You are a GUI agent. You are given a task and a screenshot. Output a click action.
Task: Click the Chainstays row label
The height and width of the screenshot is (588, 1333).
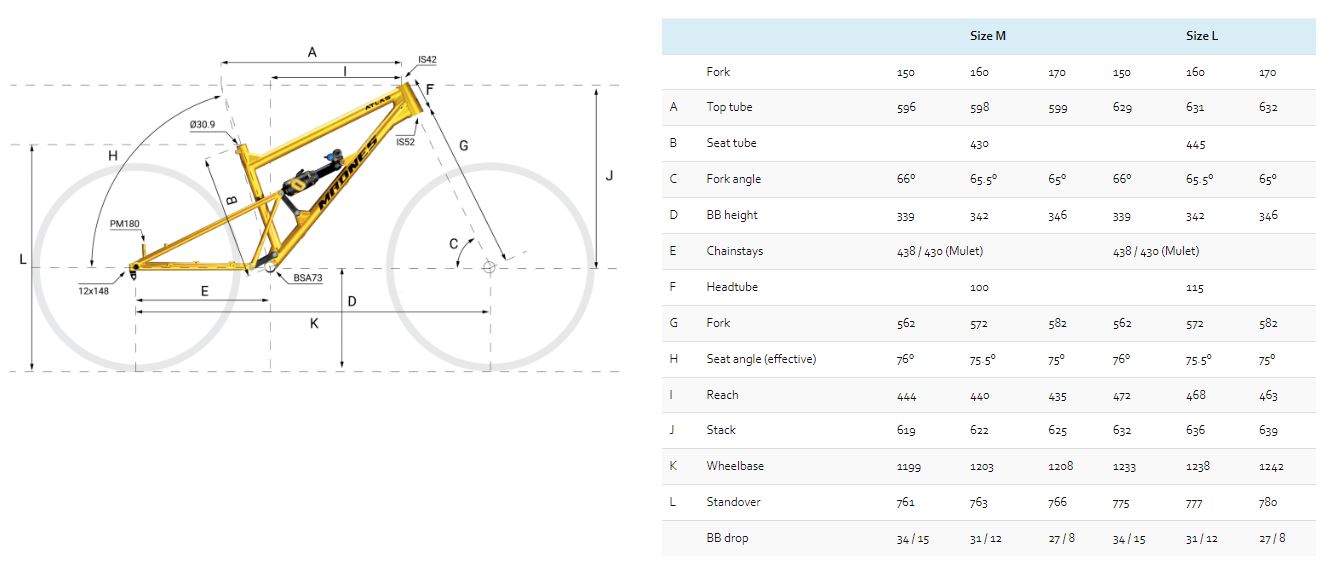[x=734, y=251]
